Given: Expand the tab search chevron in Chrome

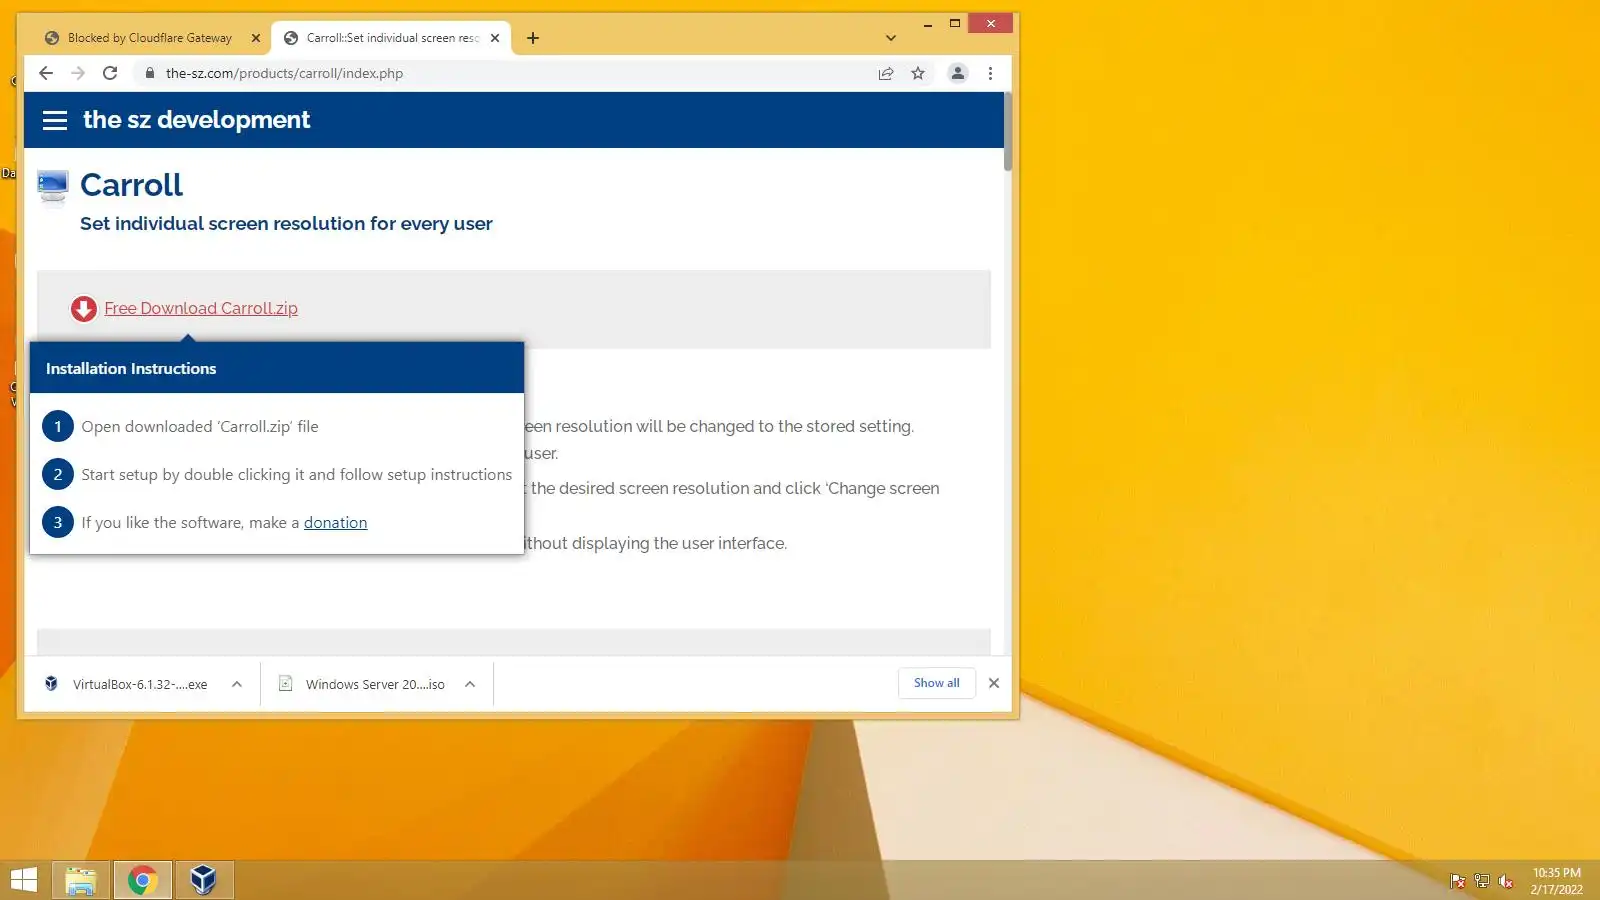Looking at the screenshot, I should (x=891, y=38).
